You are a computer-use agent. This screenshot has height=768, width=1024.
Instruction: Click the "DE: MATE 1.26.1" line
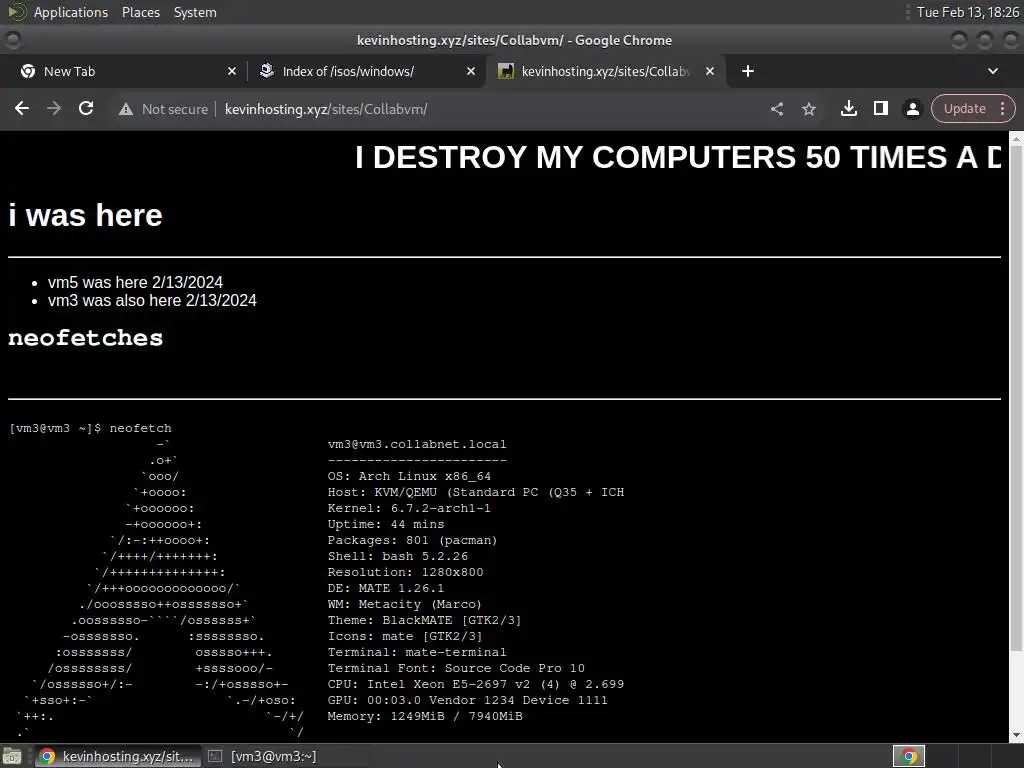coord(385,588)
